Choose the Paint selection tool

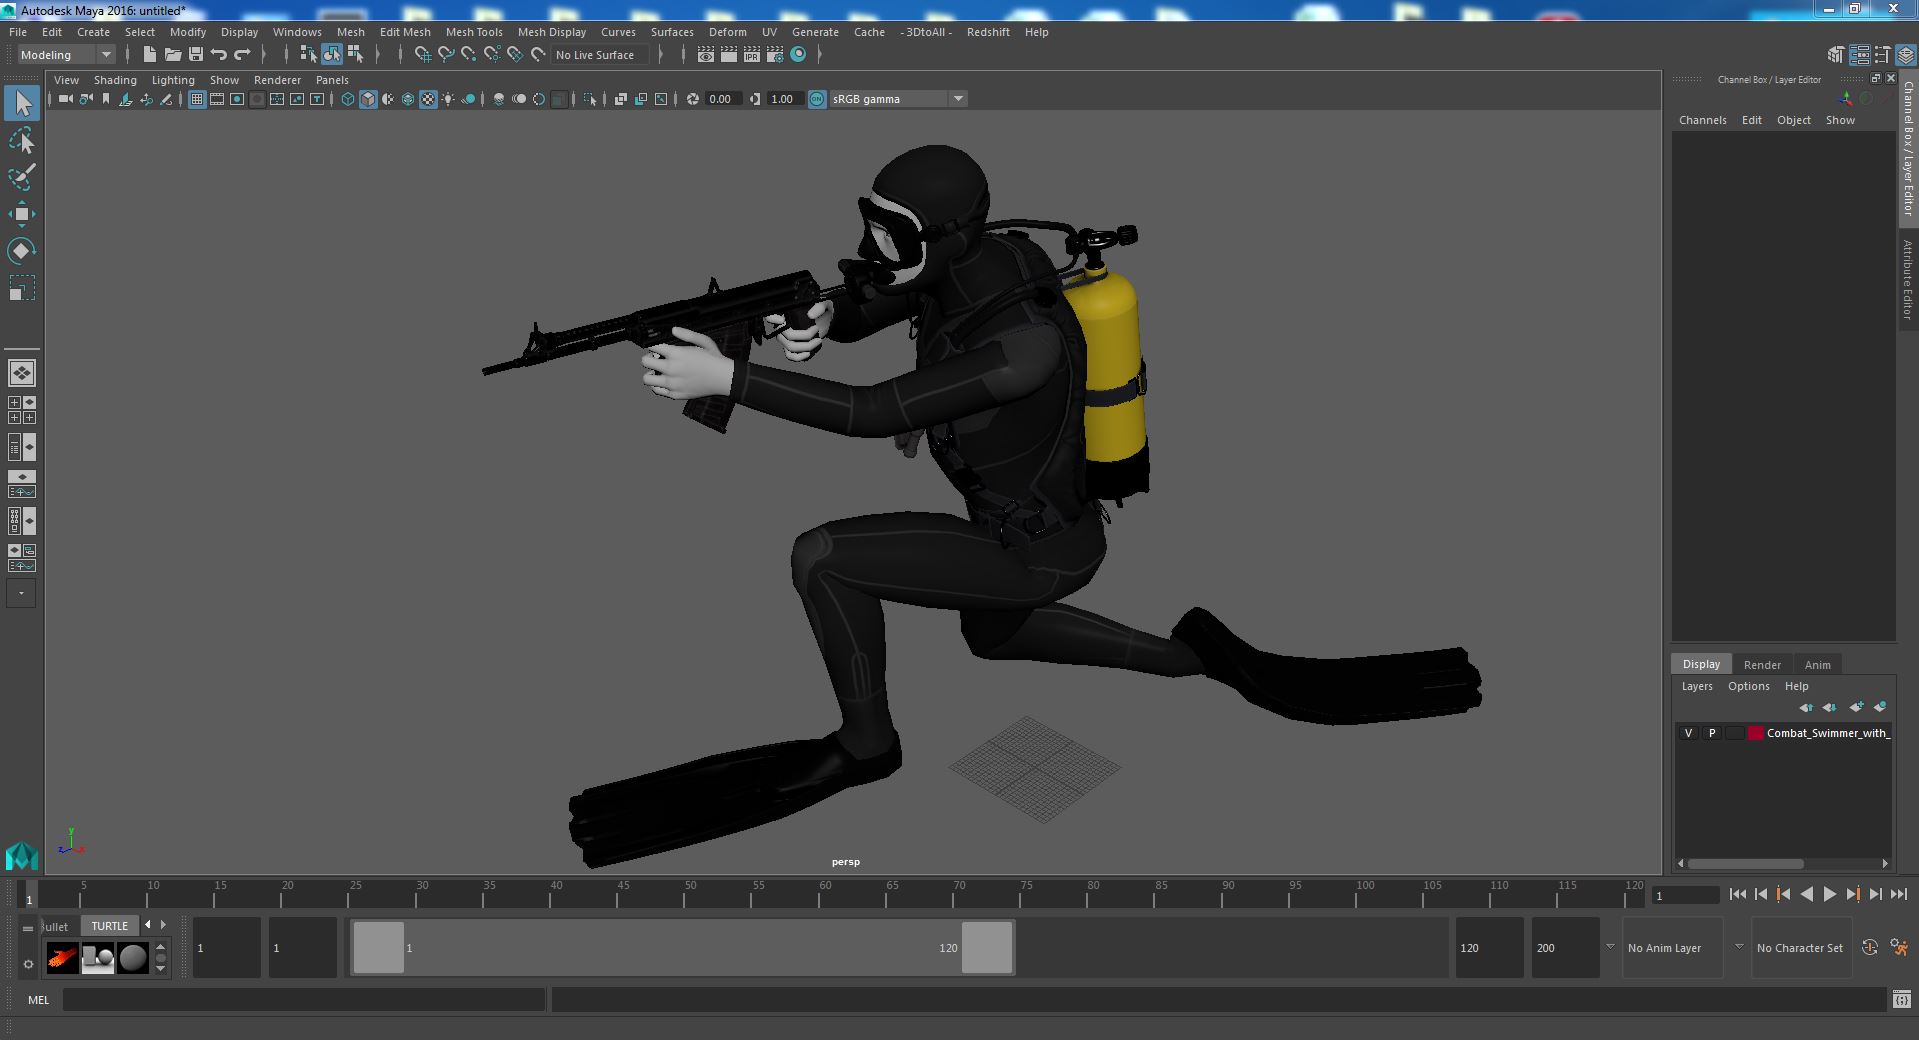[22, 177]
